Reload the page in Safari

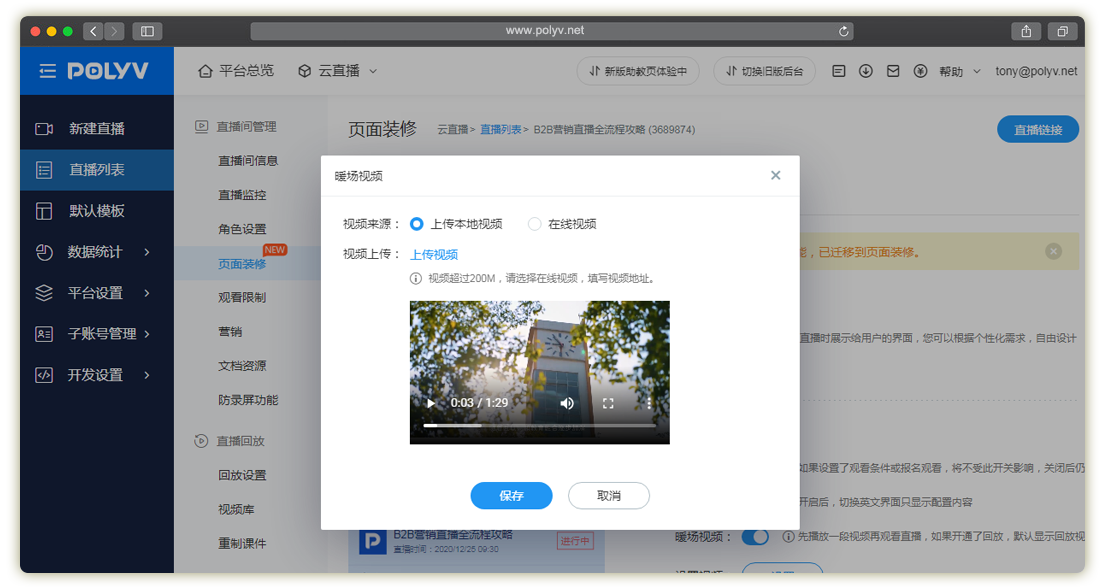[845, 31]
